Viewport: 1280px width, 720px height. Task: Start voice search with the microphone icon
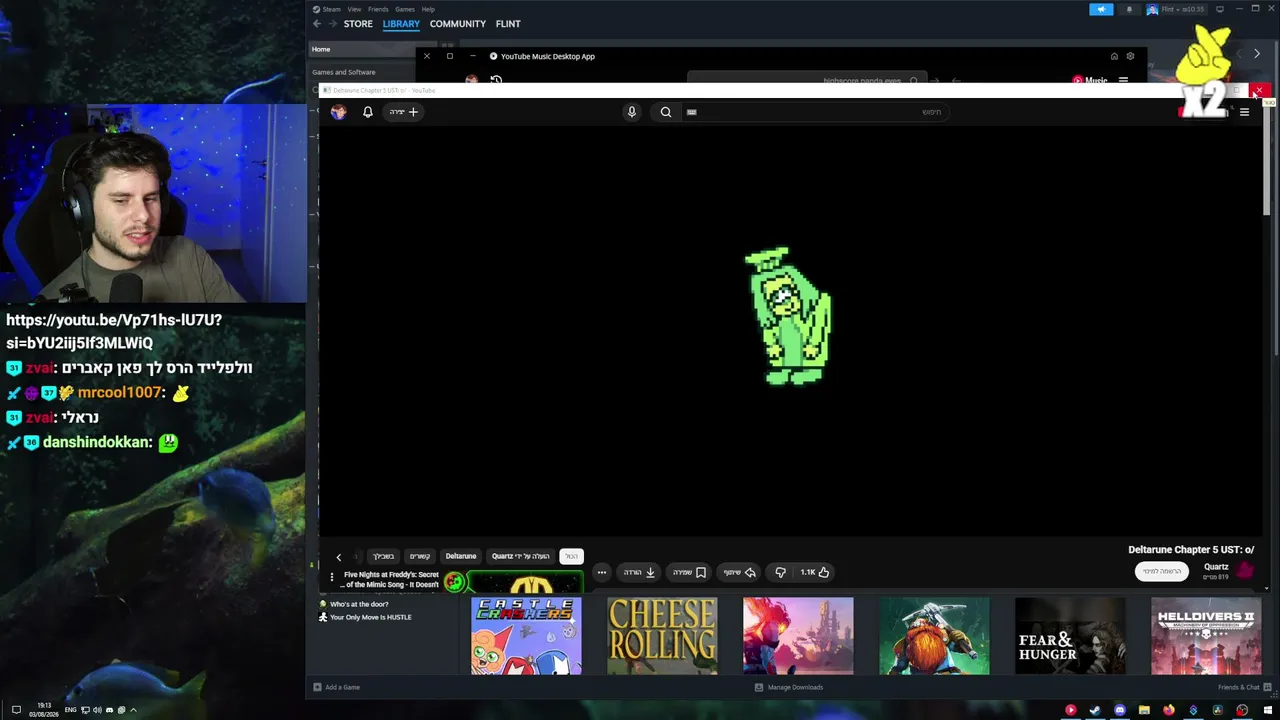pyautogui.click(x=632, y=112)
